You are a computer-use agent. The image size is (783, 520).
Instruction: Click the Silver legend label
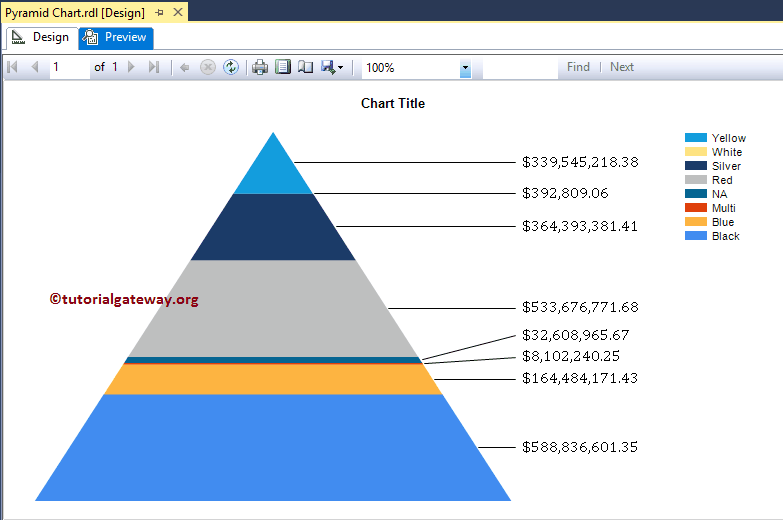tap(726, 166)
